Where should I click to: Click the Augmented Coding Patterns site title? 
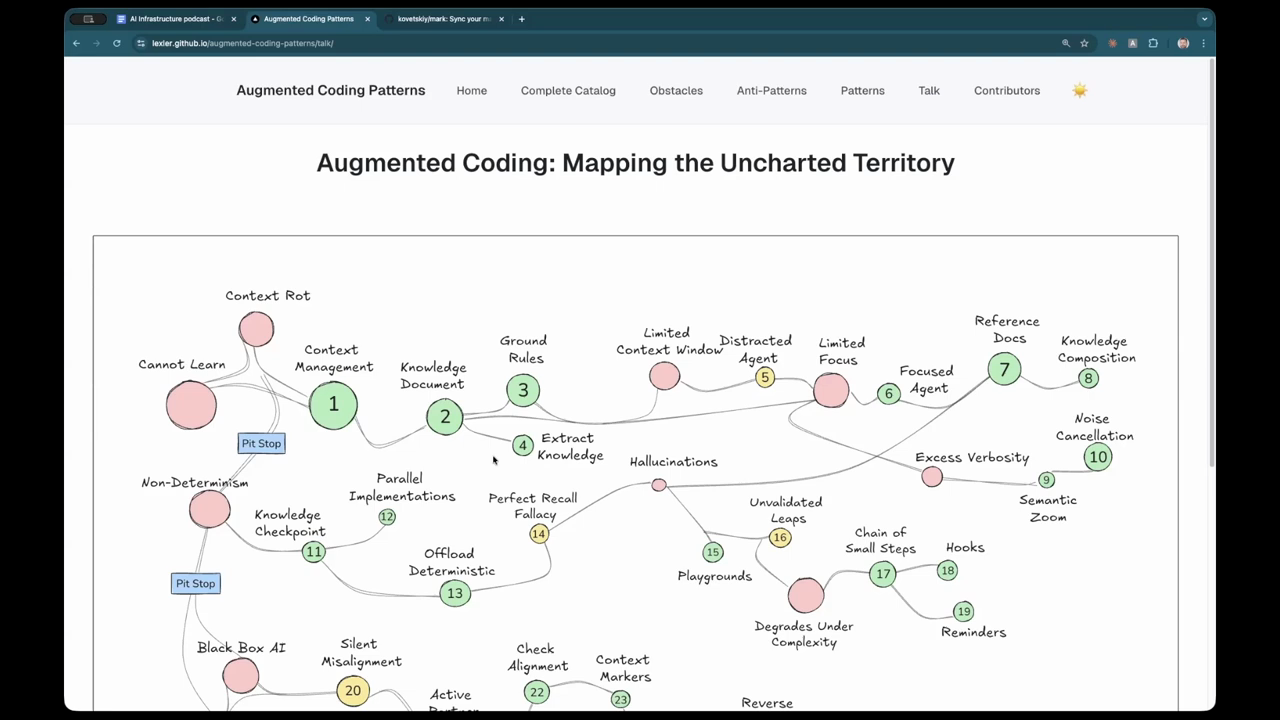tap(331, 90)
